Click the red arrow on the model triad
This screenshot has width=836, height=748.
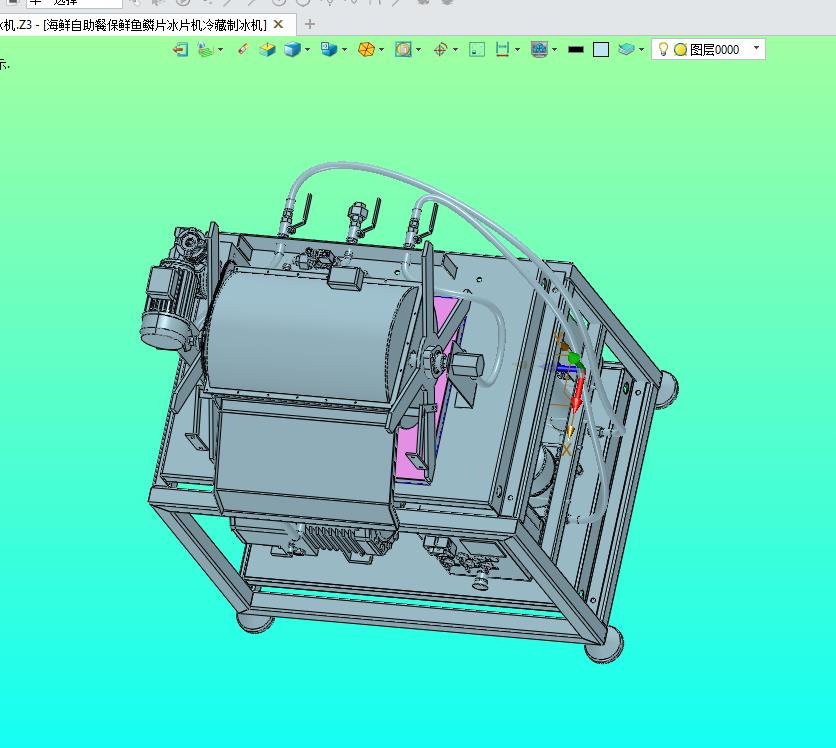pyautogui.click(x=577, y=394)
